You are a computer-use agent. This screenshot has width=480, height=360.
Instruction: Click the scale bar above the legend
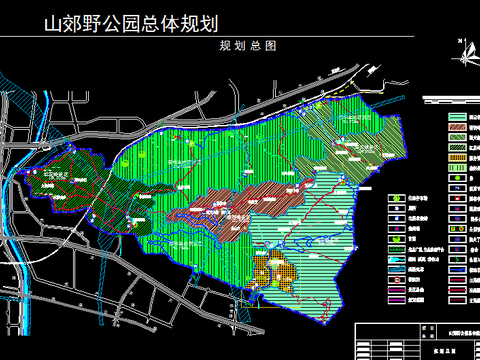pyautogui.click(x=451, y=99)
